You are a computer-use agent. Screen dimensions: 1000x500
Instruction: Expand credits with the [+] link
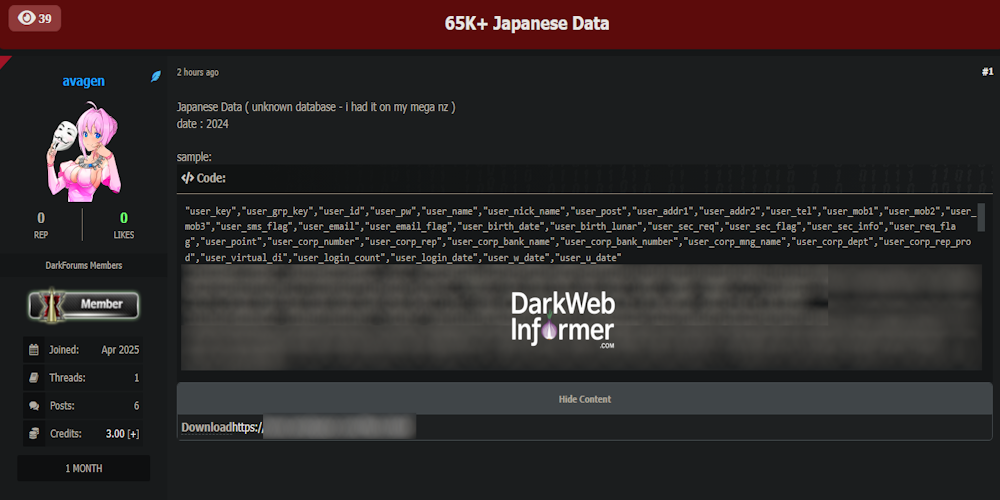tap(133, 434)
